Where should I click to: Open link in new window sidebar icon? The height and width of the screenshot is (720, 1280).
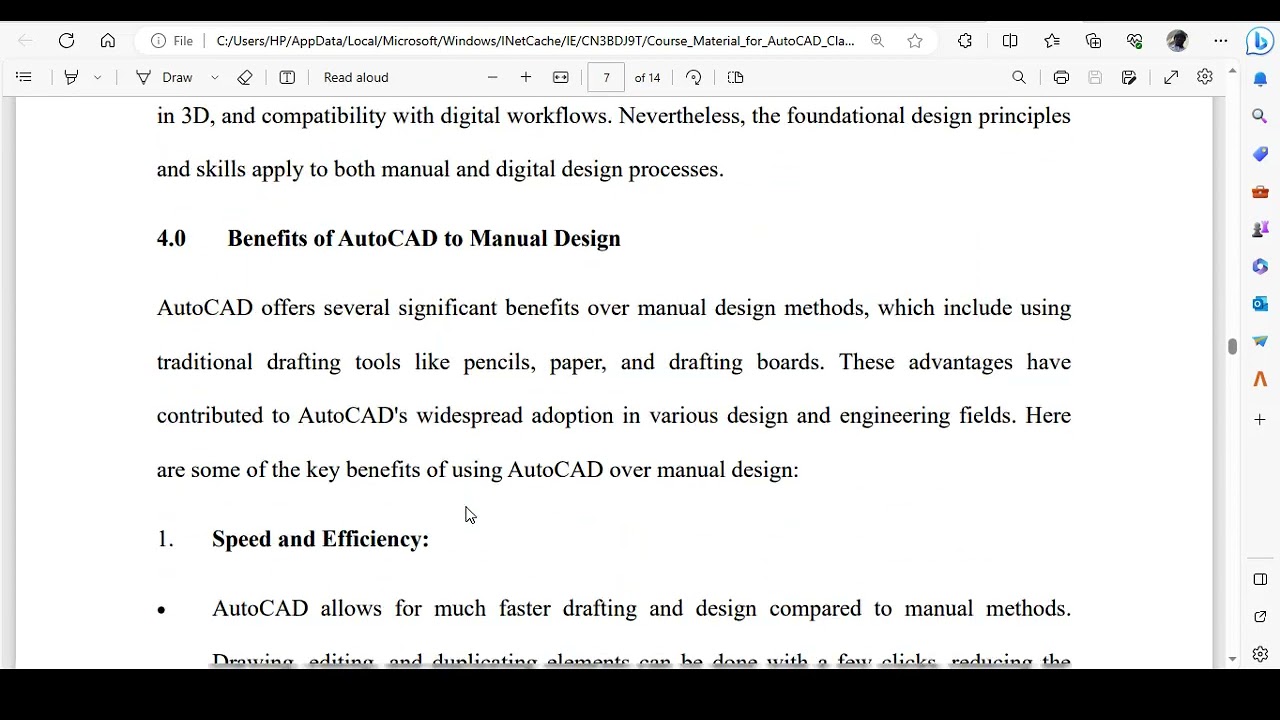[x=1260, y=617]
